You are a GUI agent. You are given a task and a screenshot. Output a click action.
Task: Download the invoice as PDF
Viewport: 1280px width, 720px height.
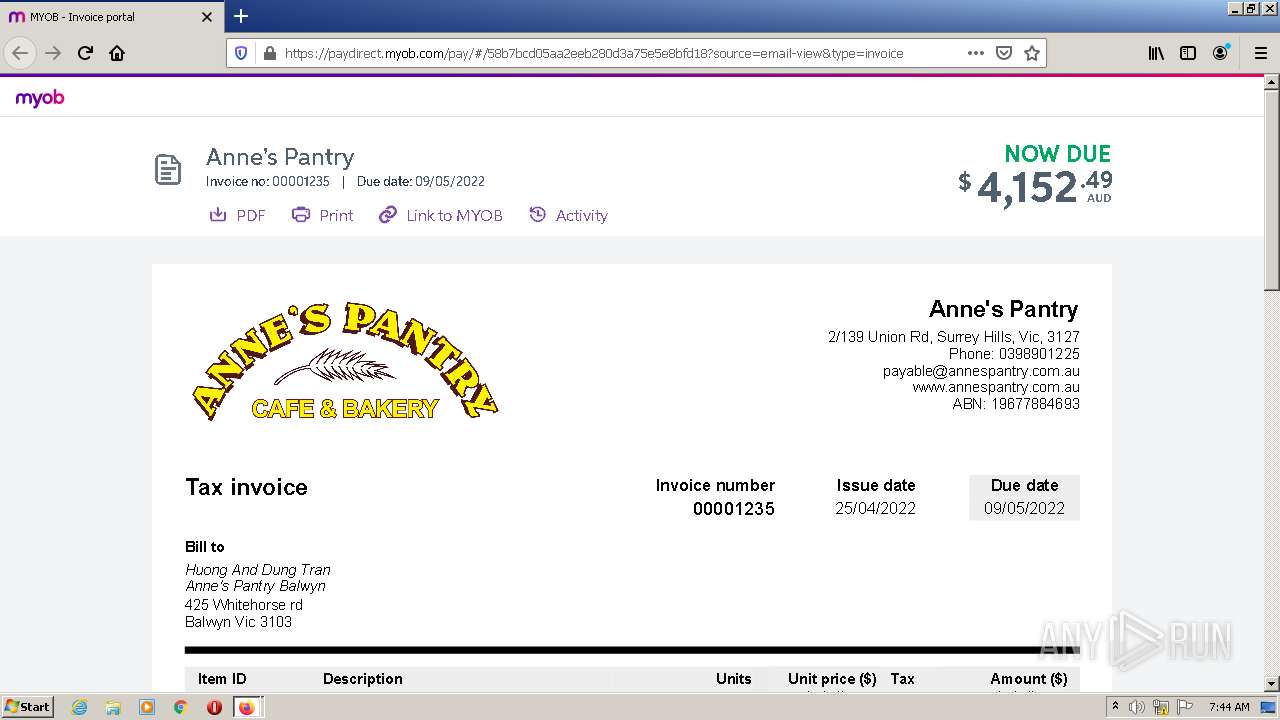237,215
